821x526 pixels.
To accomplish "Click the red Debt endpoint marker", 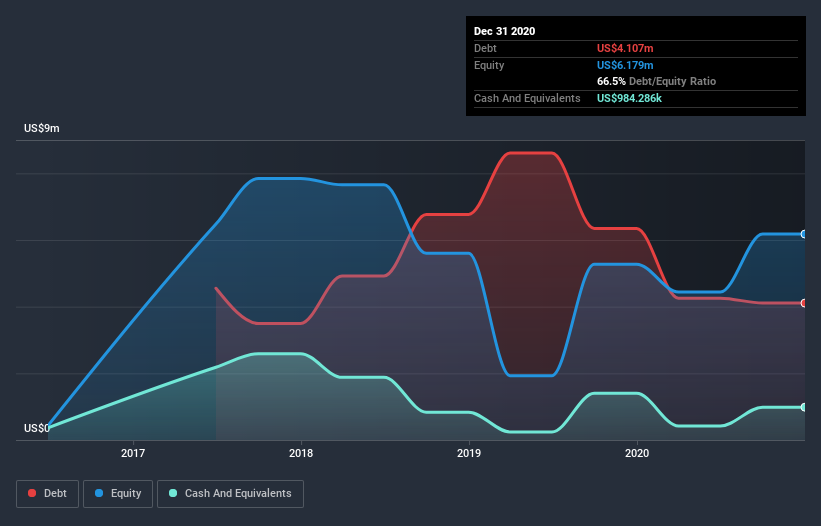I will tap(804, 303).
